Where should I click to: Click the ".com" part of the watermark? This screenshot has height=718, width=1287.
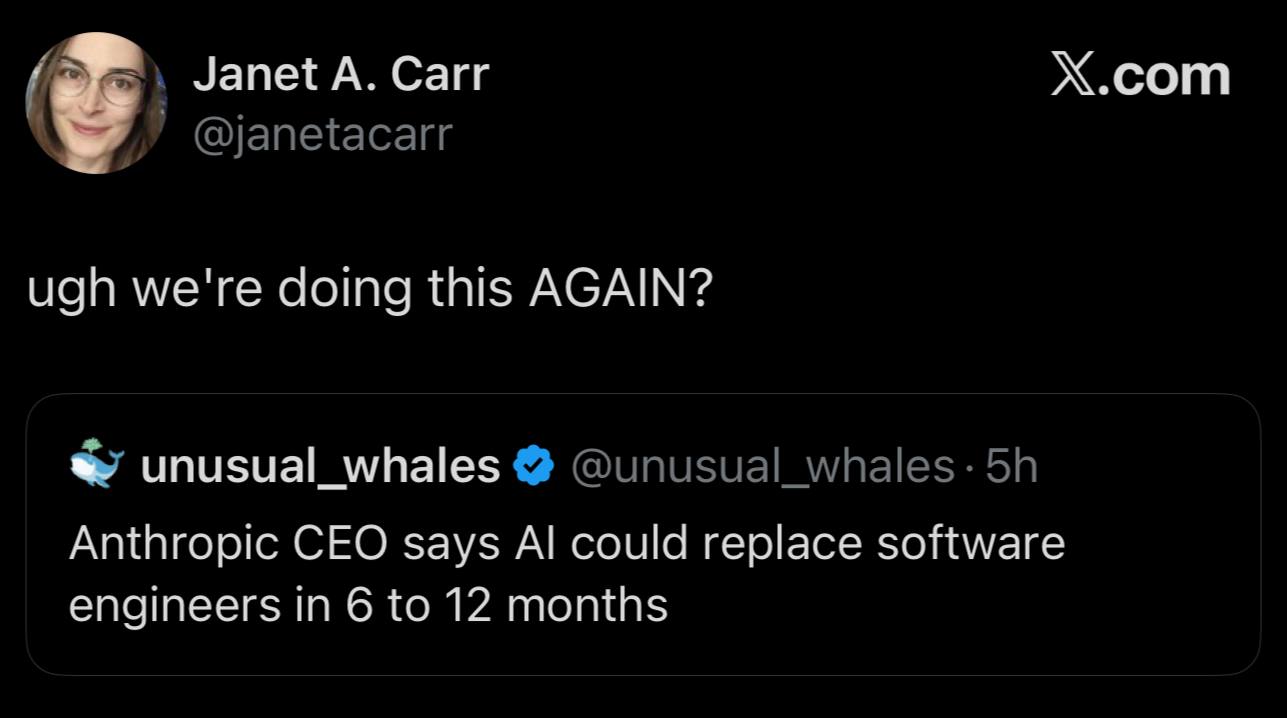tap(1163, 77)
